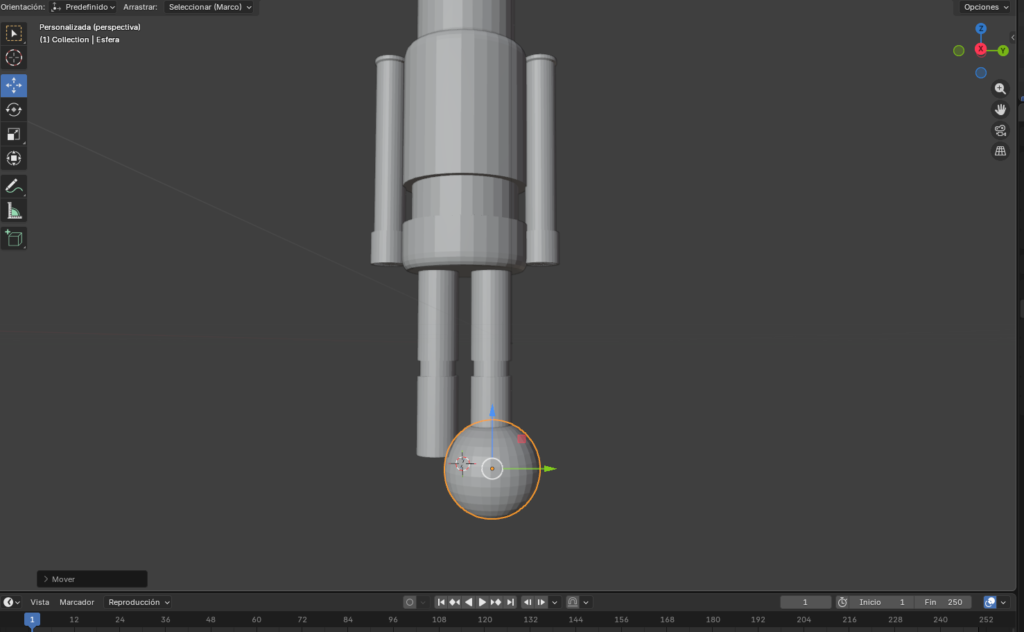Expand the Opciones dropdown
1024x632 pixels.
(985, 7)
